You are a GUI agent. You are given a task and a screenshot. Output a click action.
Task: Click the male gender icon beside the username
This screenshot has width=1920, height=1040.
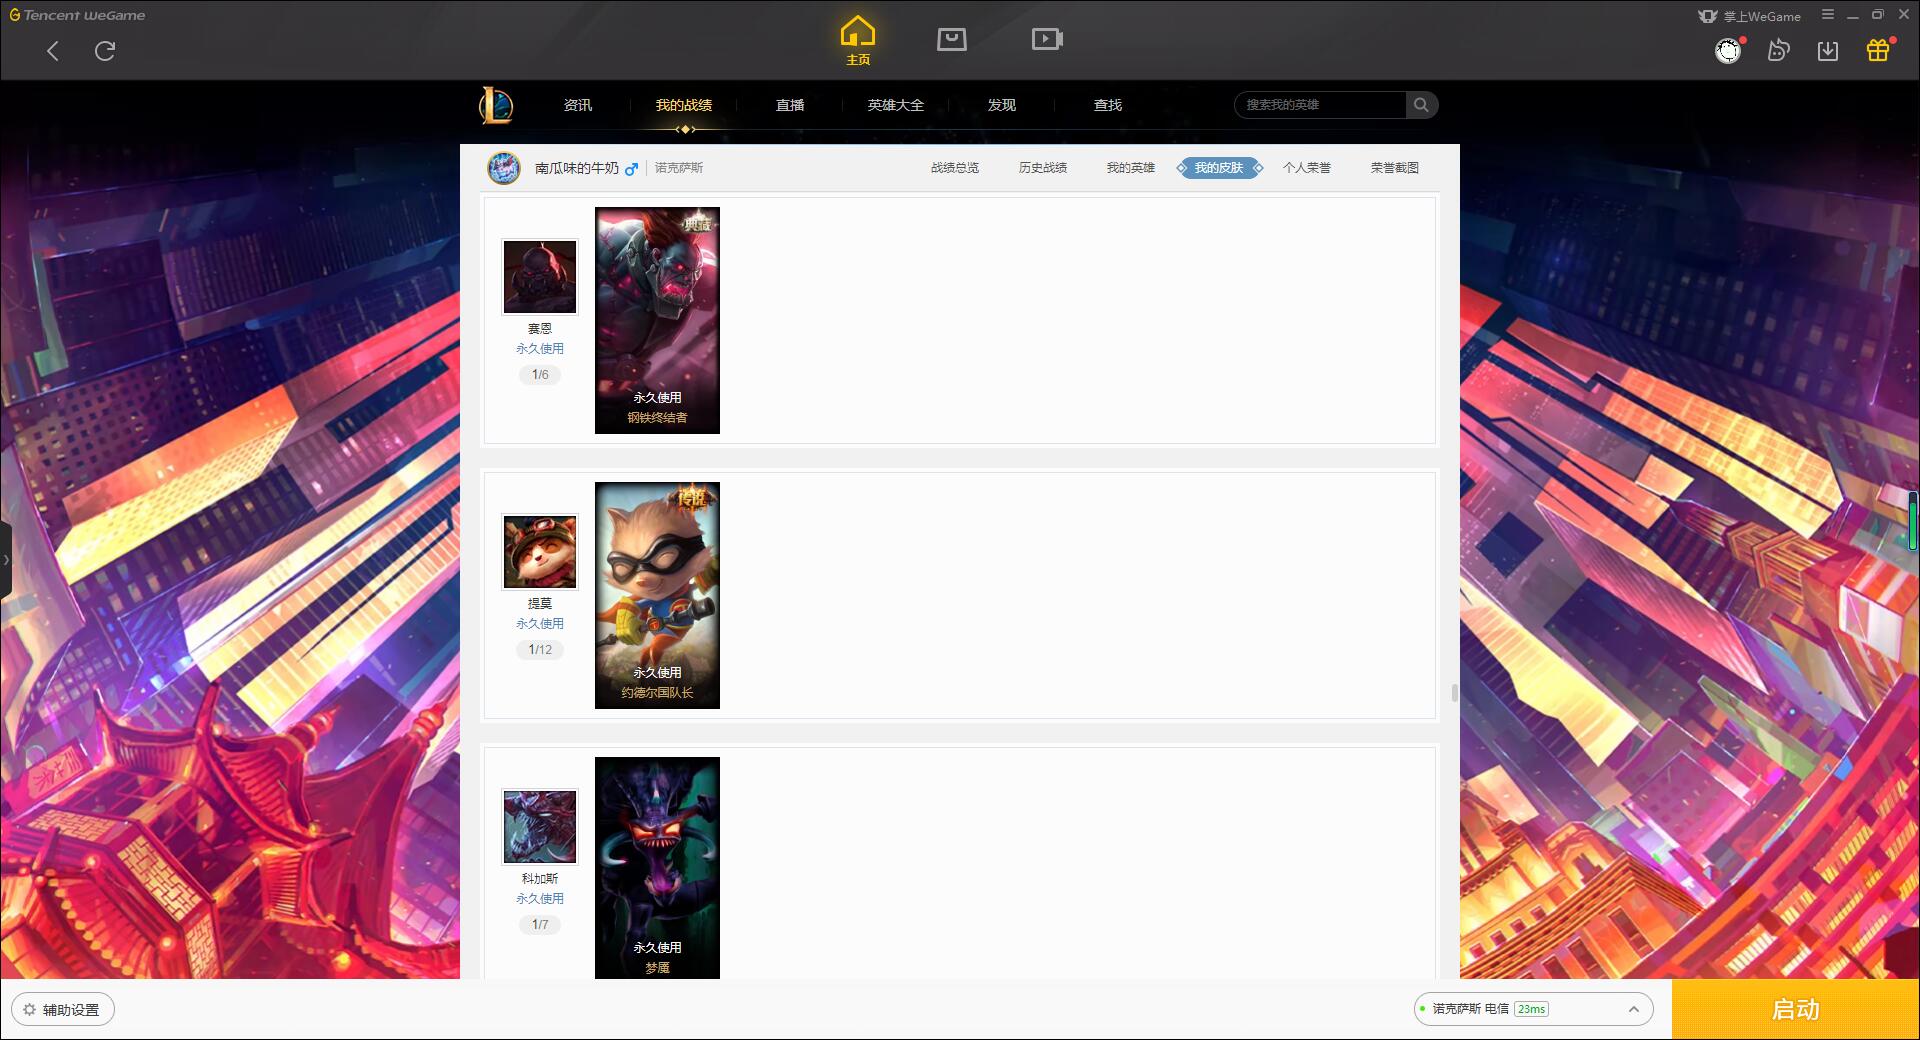click(631, 169)
